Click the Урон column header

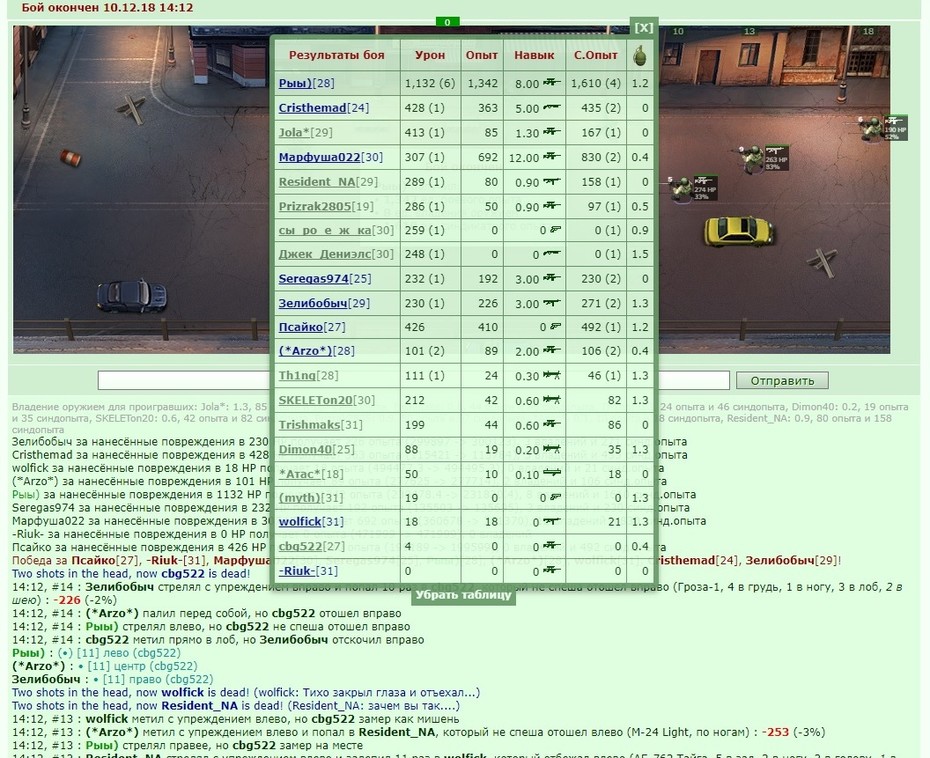[x=430, y=55]
